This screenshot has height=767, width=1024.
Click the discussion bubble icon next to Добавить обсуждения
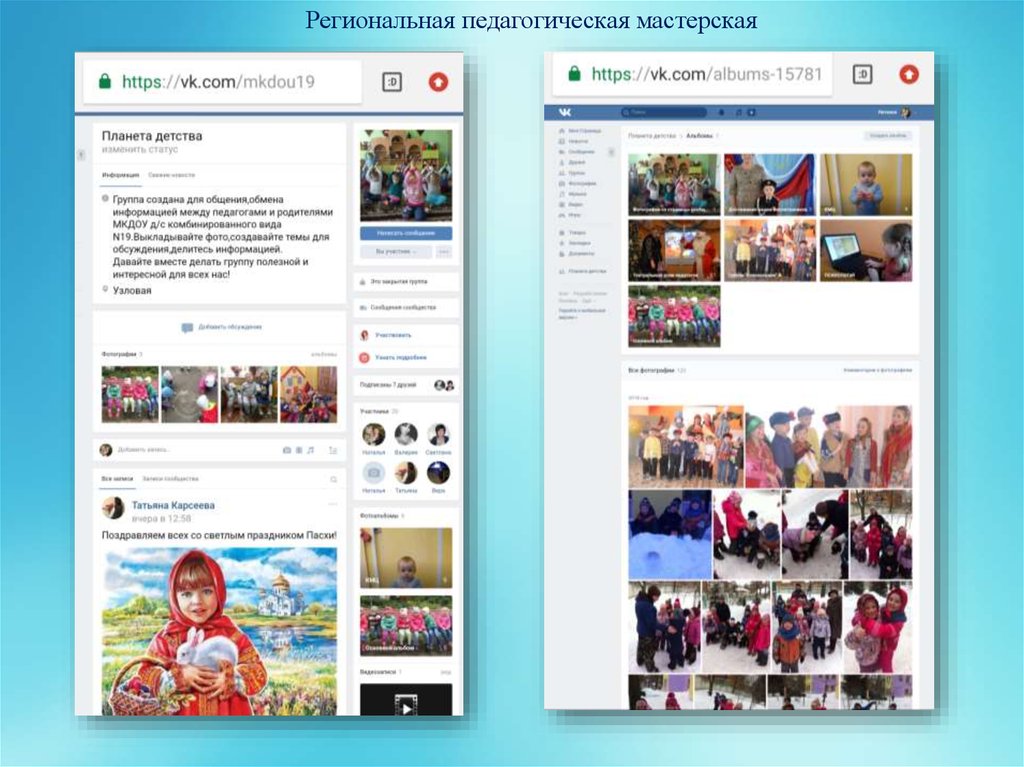coord(187,327)
